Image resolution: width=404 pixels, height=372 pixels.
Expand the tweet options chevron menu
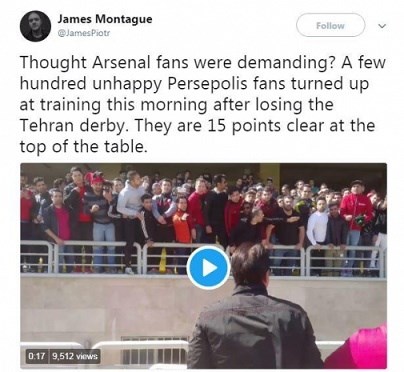pyautogui.click(x=383, y=26)
